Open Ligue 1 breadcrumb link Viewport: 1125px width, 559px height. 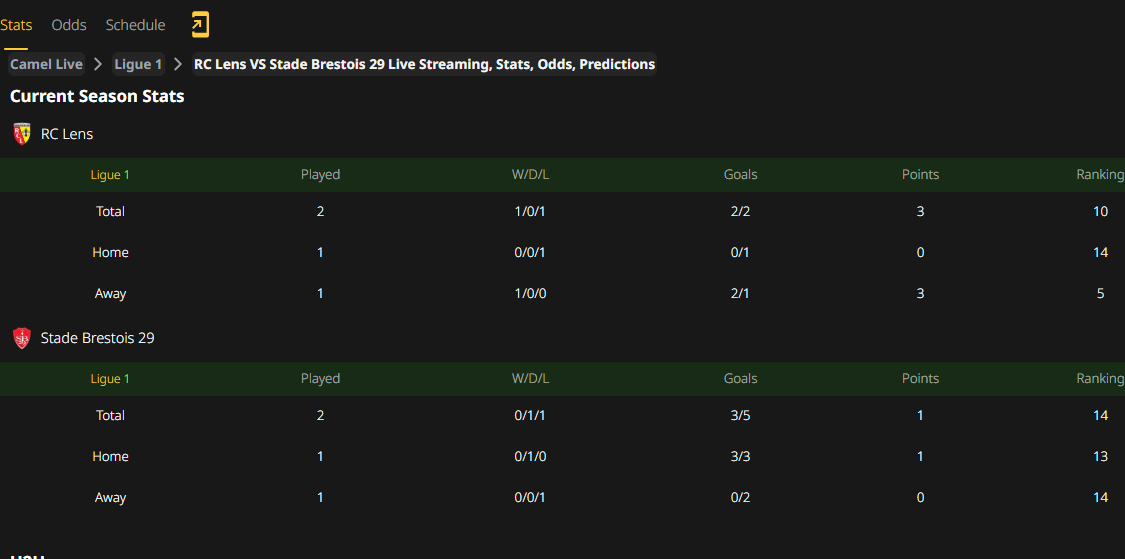click(138, 65)
